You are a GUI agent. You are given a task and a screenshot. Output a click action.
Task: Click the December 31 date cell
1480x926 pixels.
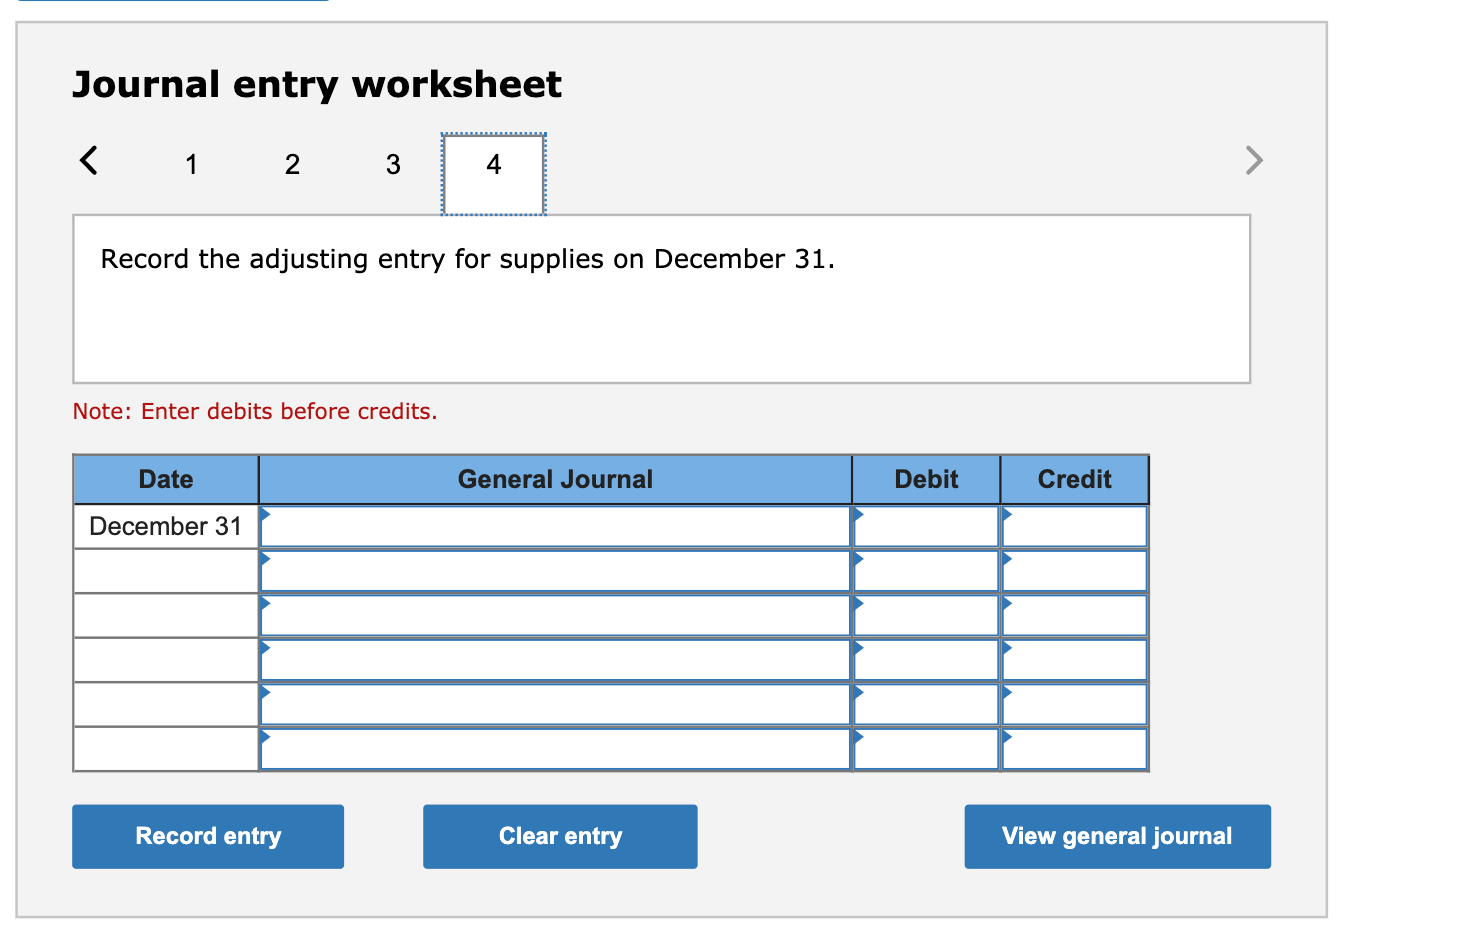164,525
